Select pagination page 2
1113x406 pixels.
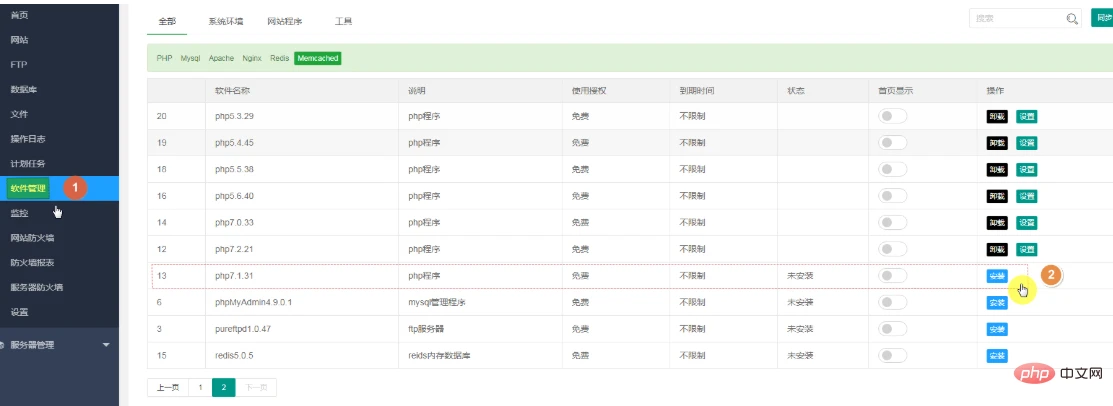click(224, 388)
